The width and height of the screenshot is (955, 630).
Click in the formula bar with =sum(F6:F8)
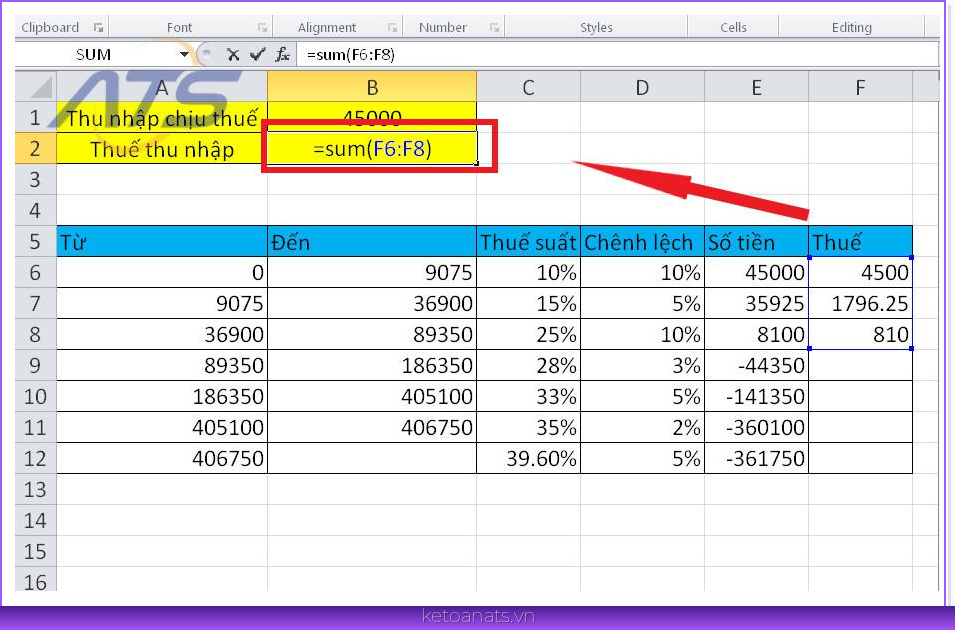coord(617,55)
